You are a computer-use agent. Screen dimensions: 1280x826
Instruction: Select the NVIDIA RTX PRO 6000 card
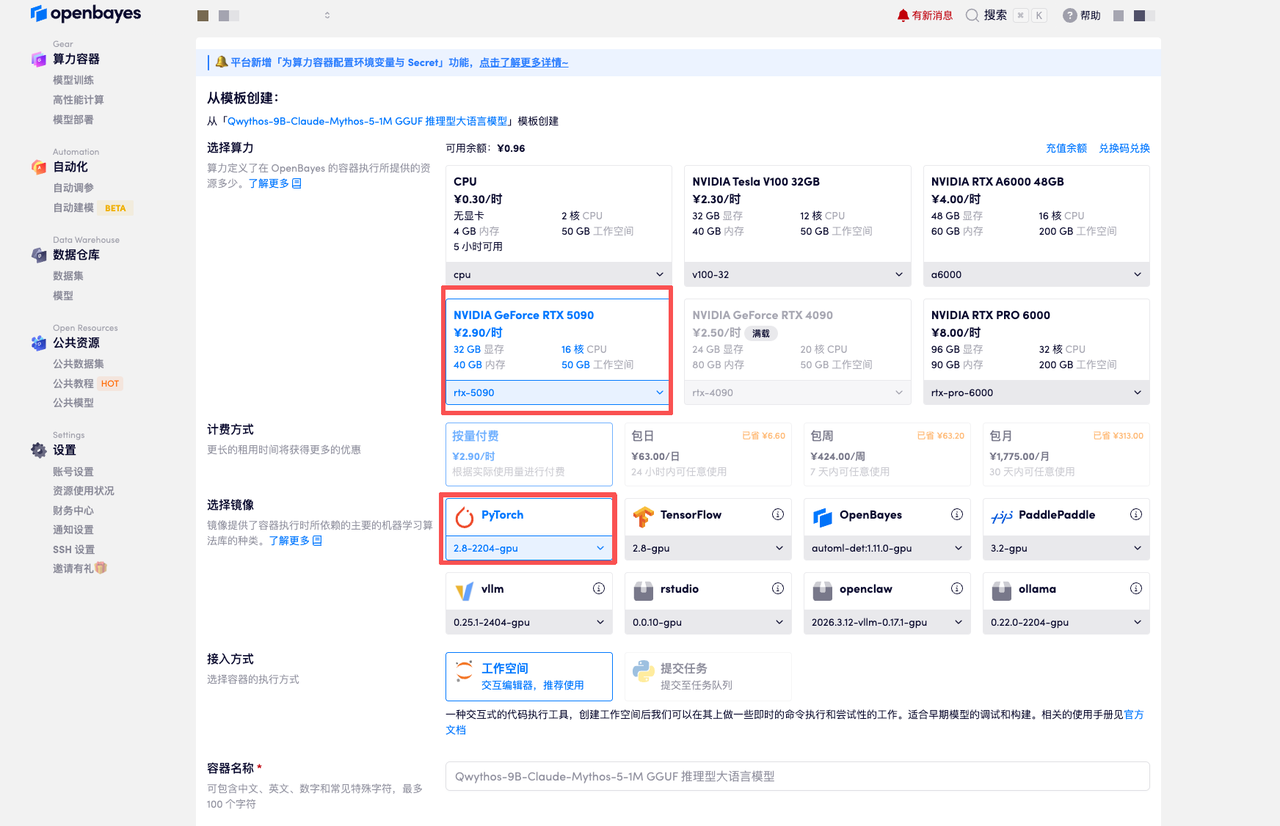1036,351
